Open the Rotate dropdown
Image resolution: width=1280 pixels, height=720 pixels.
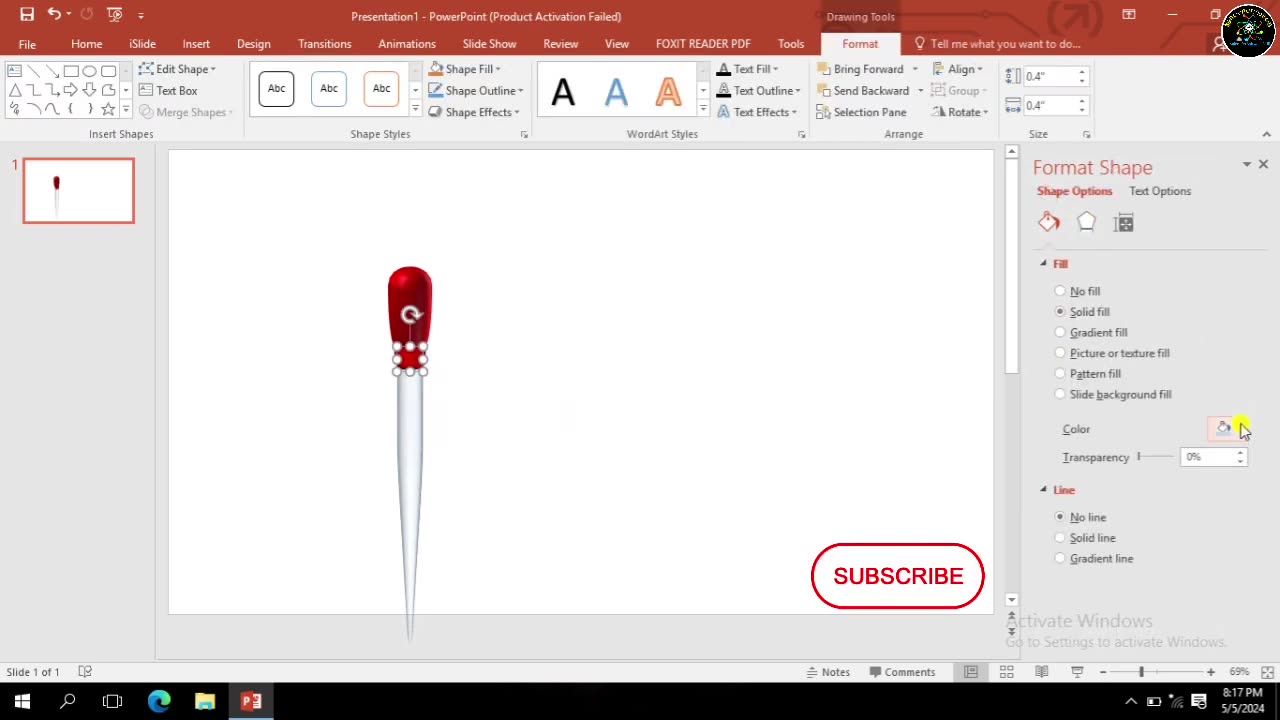tap(960, 112)
